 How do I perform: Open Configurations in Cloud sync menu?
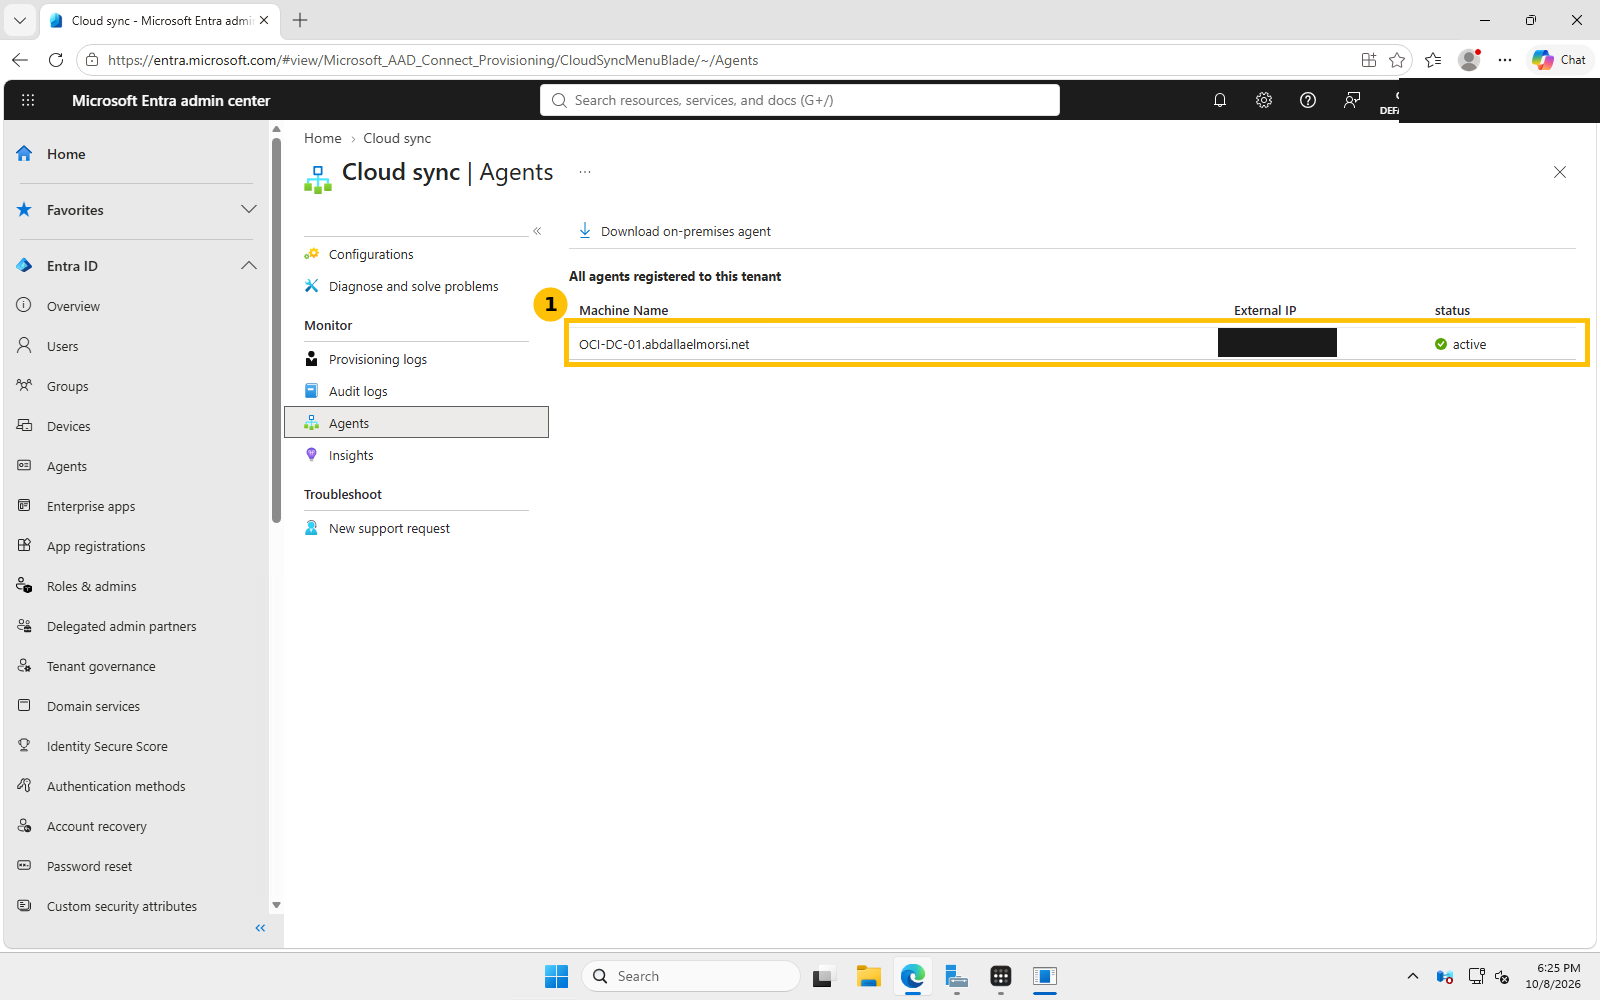point(371,254)
